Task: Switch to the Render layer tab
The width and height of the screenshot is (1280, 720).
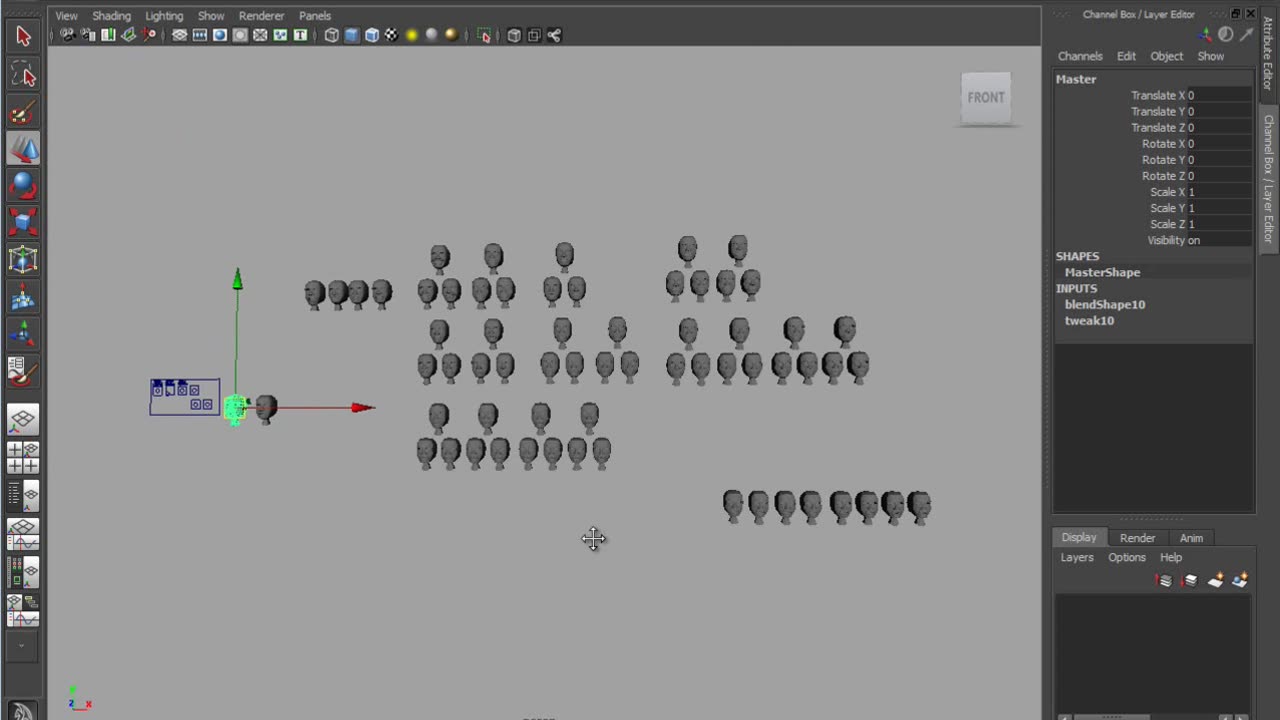Action: coord(1137,538)
